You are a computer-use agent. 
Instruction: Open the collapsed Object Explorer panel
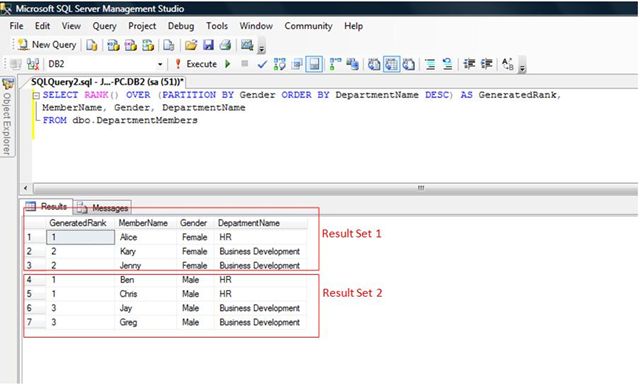point(7,116)
